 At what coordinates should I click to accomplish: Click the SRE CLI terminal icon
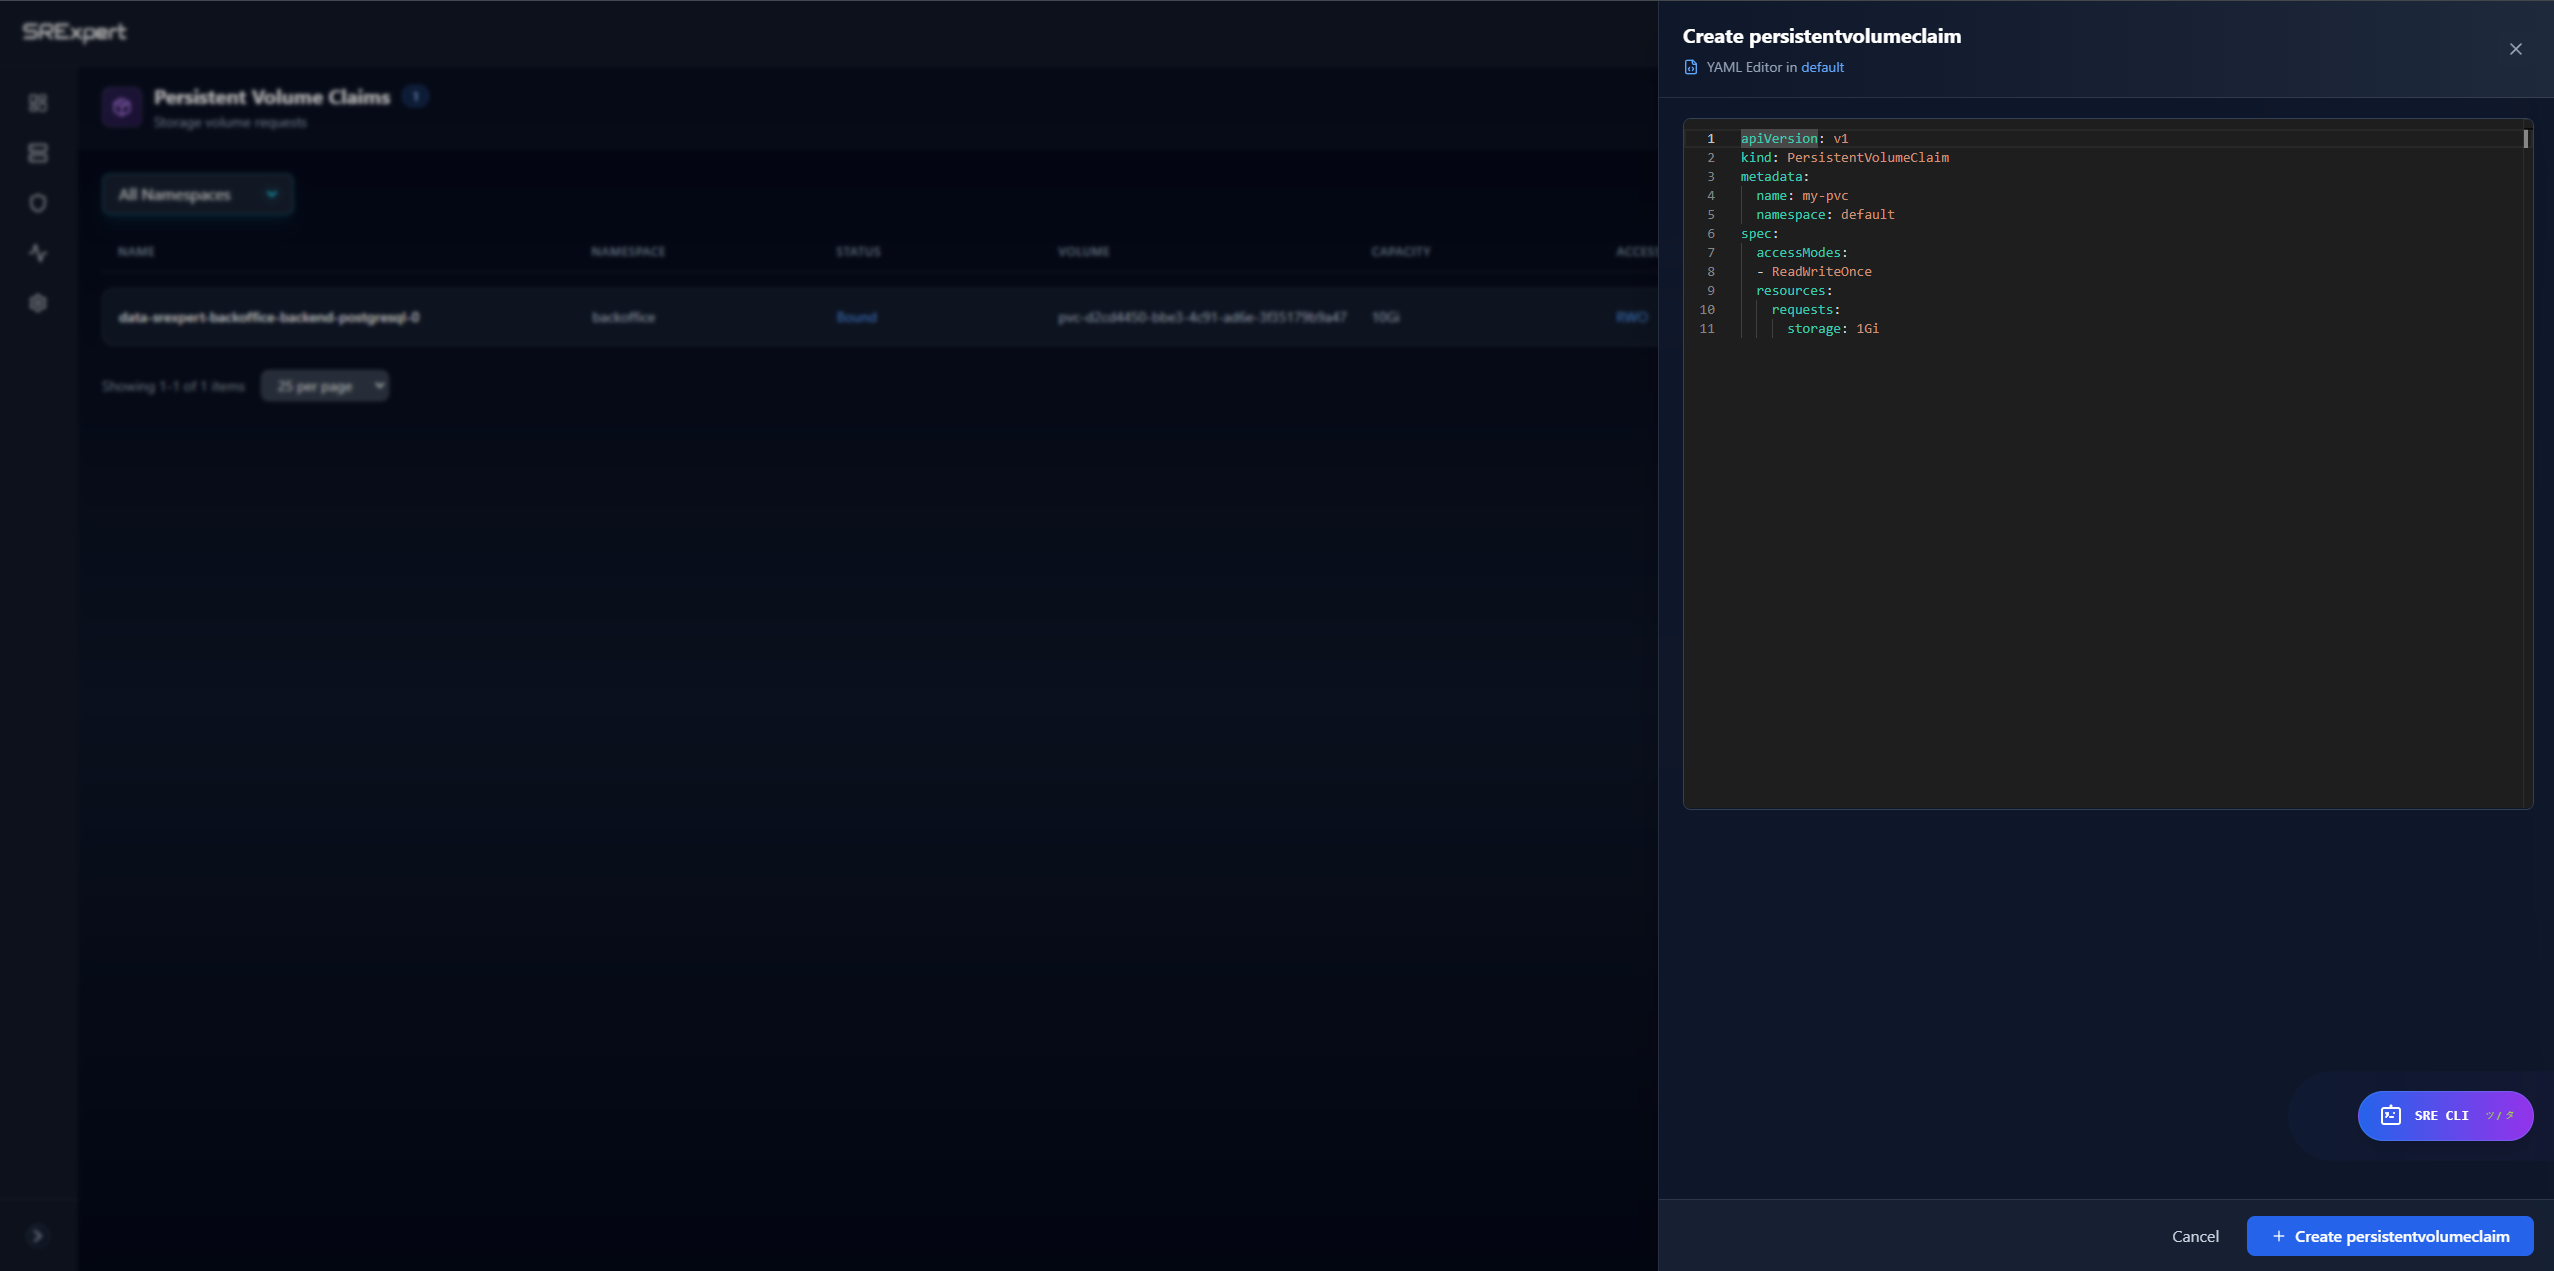(x=2390, y=1115)
